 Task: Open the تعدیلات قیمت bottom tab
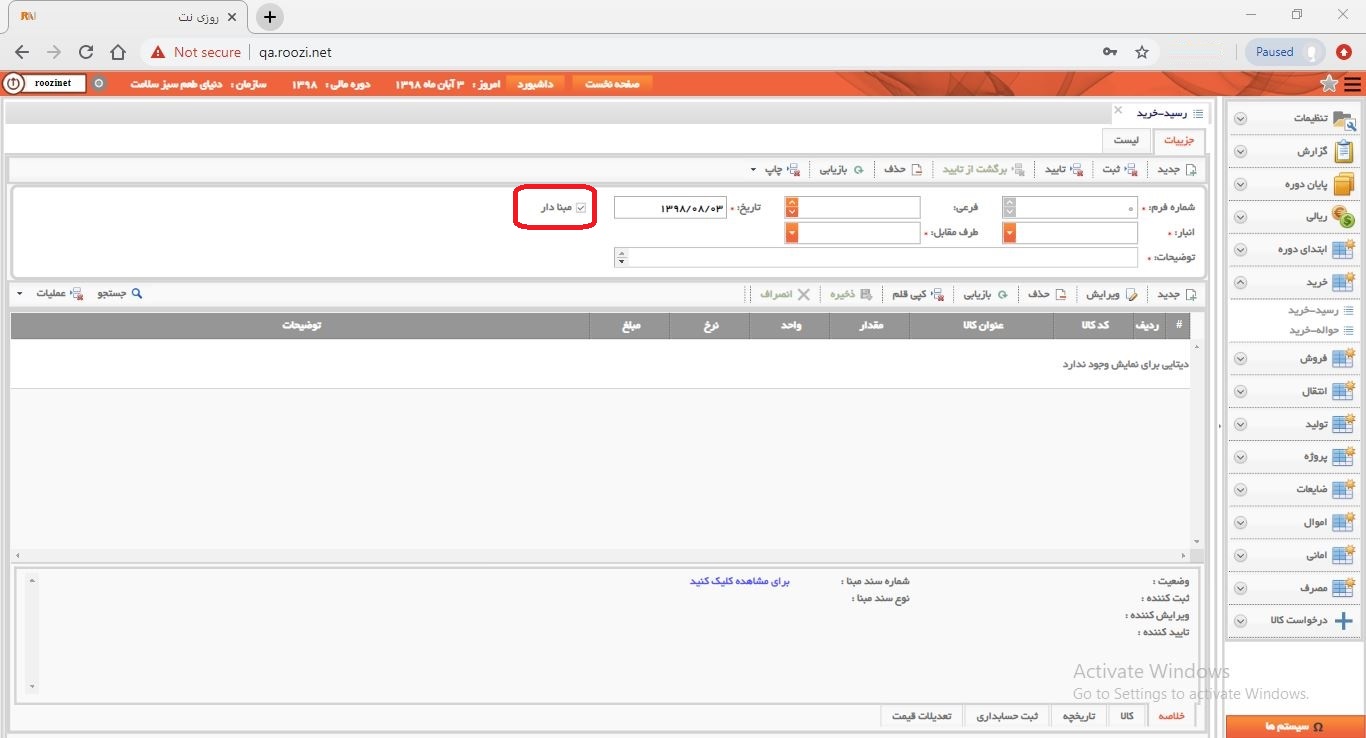pos(922,716)
